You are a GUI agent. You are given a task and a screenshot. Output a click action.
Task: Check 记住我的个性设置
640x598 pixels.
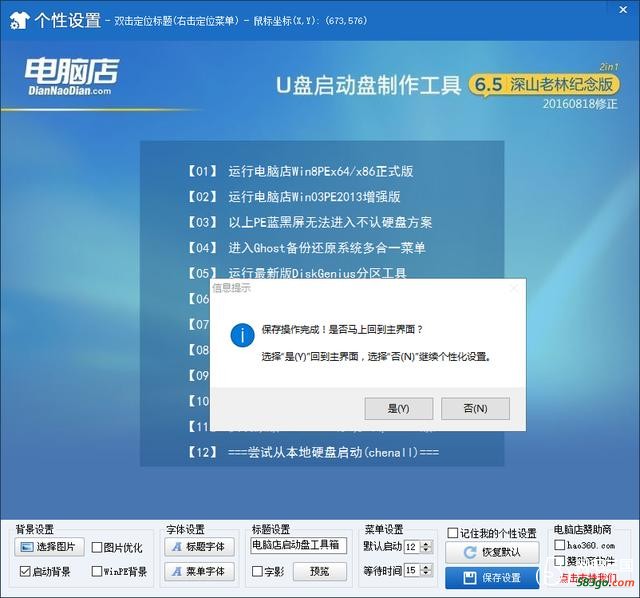point(452,533)
